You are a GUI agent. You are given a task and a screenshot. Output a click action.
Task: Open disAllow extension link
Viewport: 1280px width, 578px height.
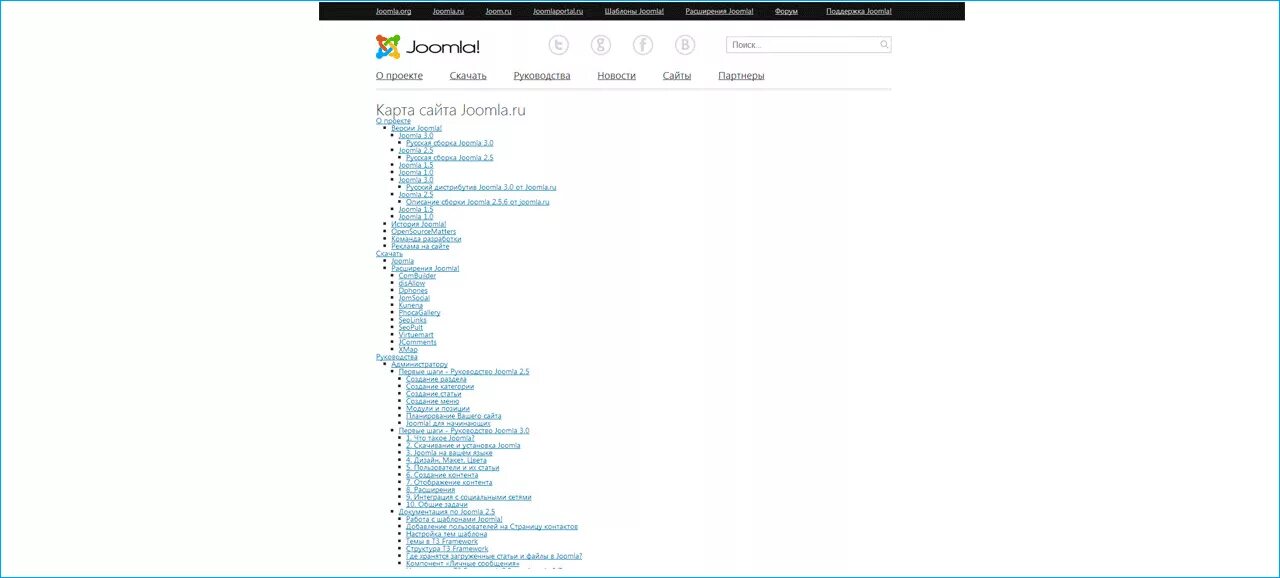(412, 283)
